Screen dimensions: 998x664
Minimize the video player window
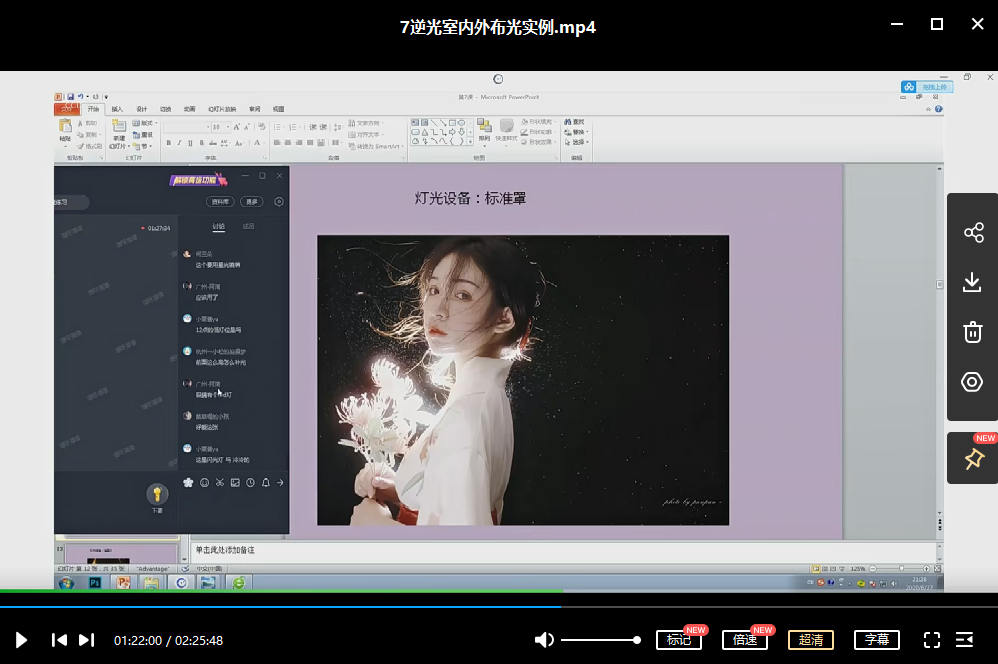896,25
